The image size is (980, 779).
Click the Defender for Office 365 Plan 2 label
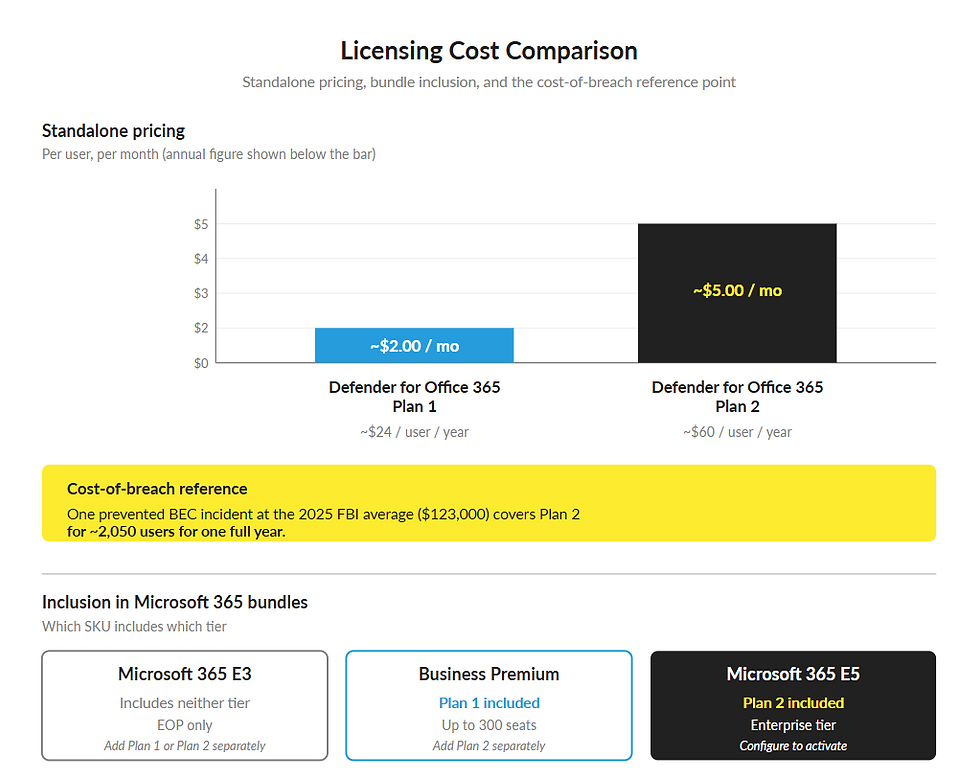tap(737, 396)
